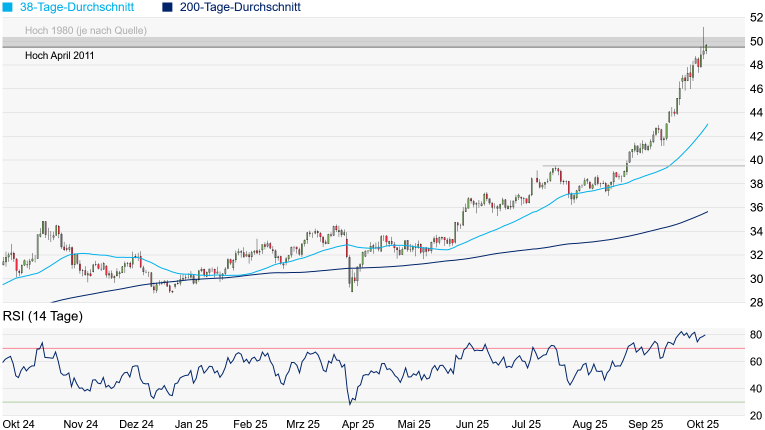Select the 'Hoch April 2011' annotation text
This screenshot has height=430, width=765.
click(60, 56)
